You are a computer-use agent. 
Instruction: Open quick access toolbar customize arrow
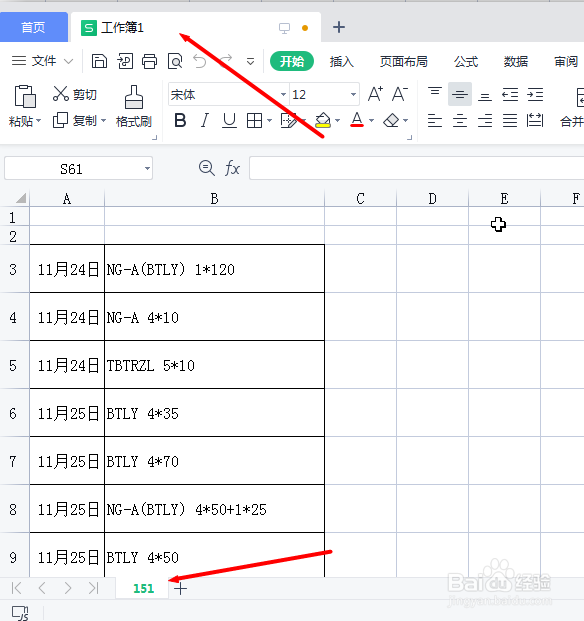pyautogui.click(x=250, y=62)
